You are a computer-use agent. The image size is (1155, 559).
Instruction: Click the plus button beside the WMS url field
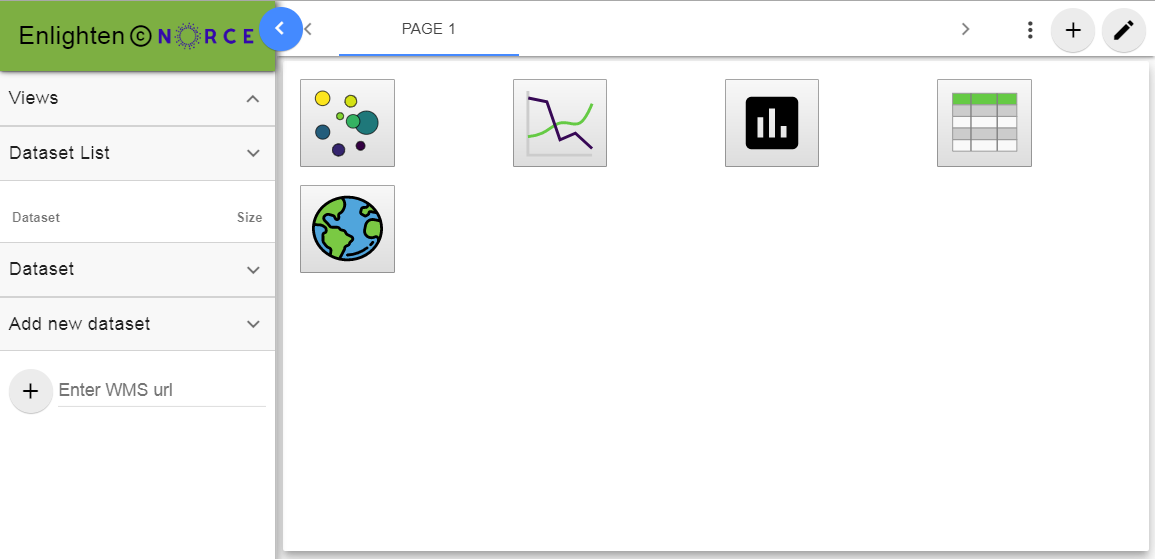[x=30, y=391]
